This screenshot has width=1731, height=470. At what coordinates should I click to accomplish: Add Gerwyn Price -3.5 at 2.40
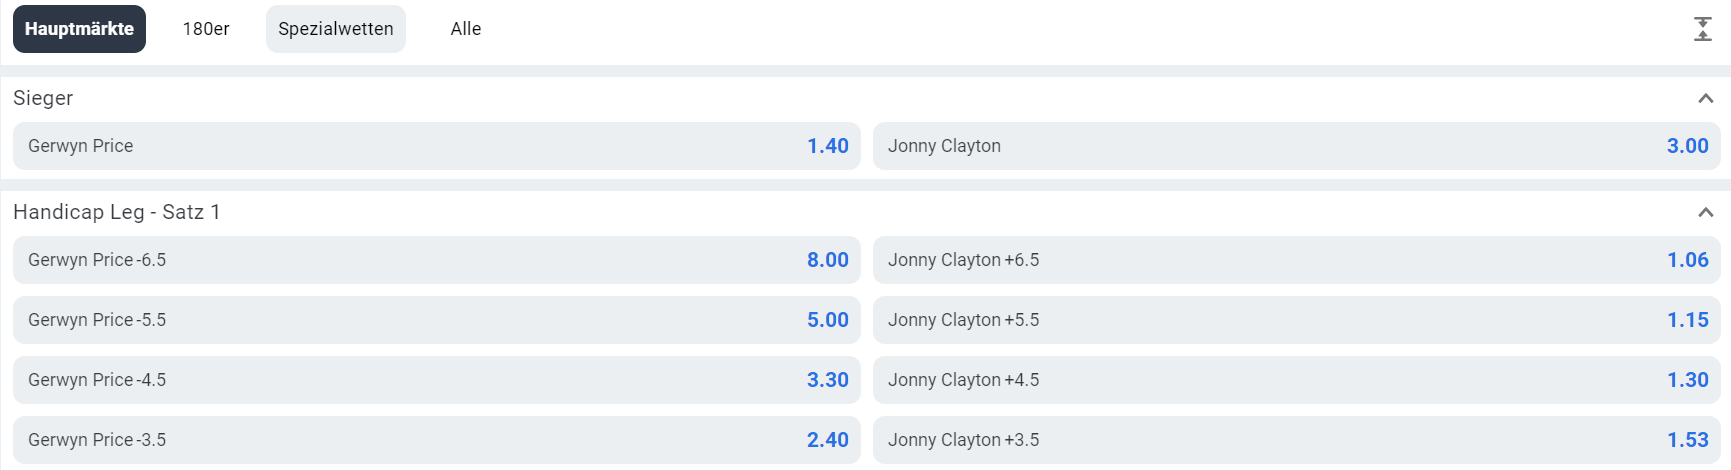pyautogui.click(x=437, y=440)
